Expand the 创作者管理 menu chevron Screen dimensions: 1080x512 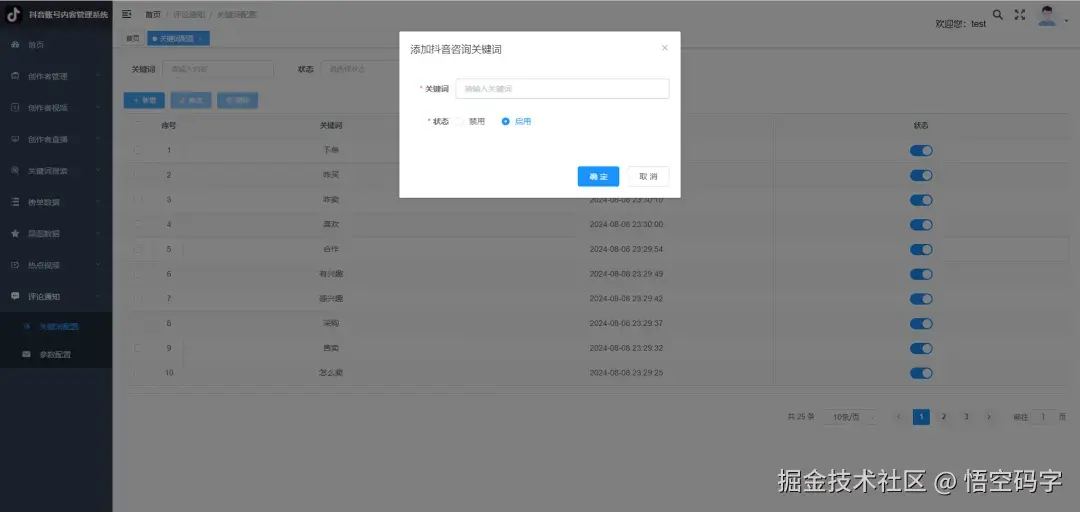click(98, 76)
